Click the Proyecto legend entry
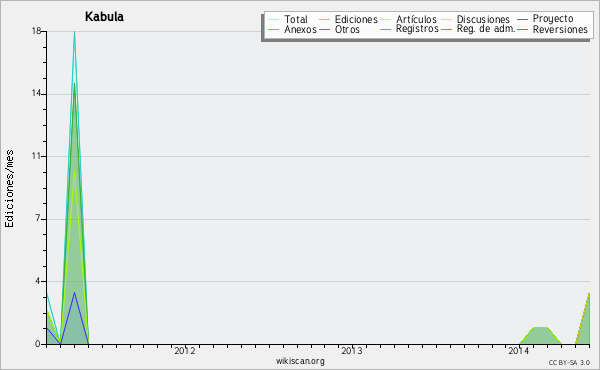 [x=553, y=19]
